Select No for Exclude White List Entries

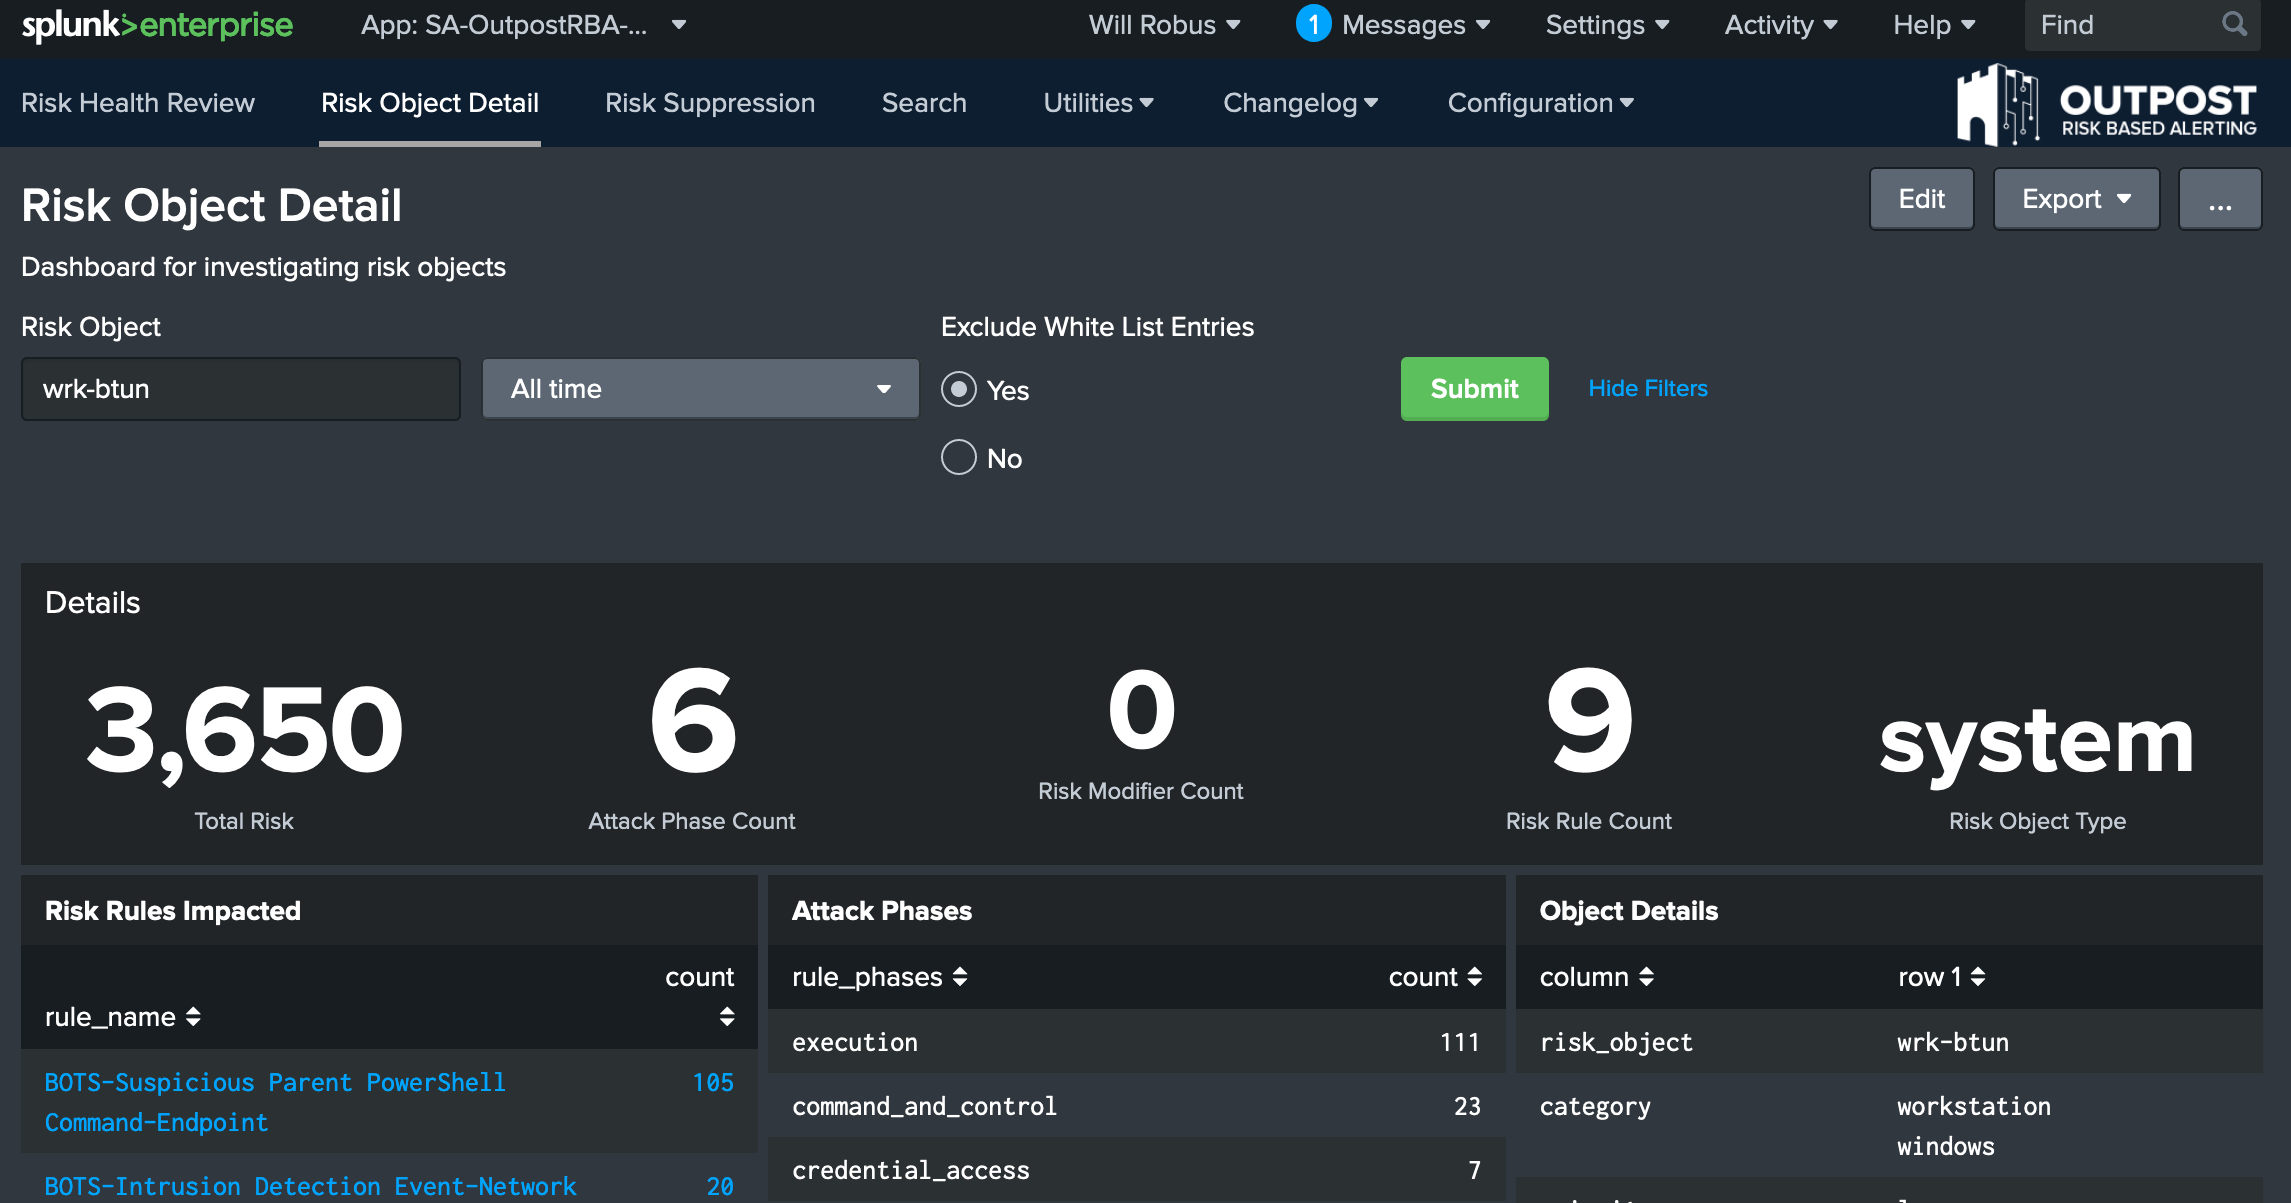click(959, 458)
